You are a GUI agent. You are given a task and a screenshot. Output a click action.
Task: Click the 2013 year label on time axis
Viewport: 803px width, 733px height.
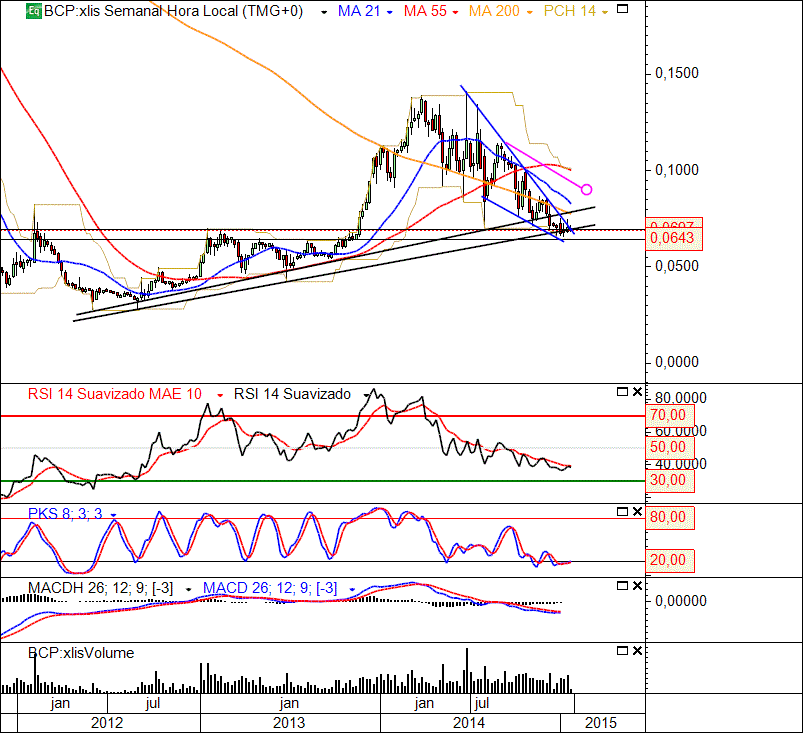pos(289,723)
